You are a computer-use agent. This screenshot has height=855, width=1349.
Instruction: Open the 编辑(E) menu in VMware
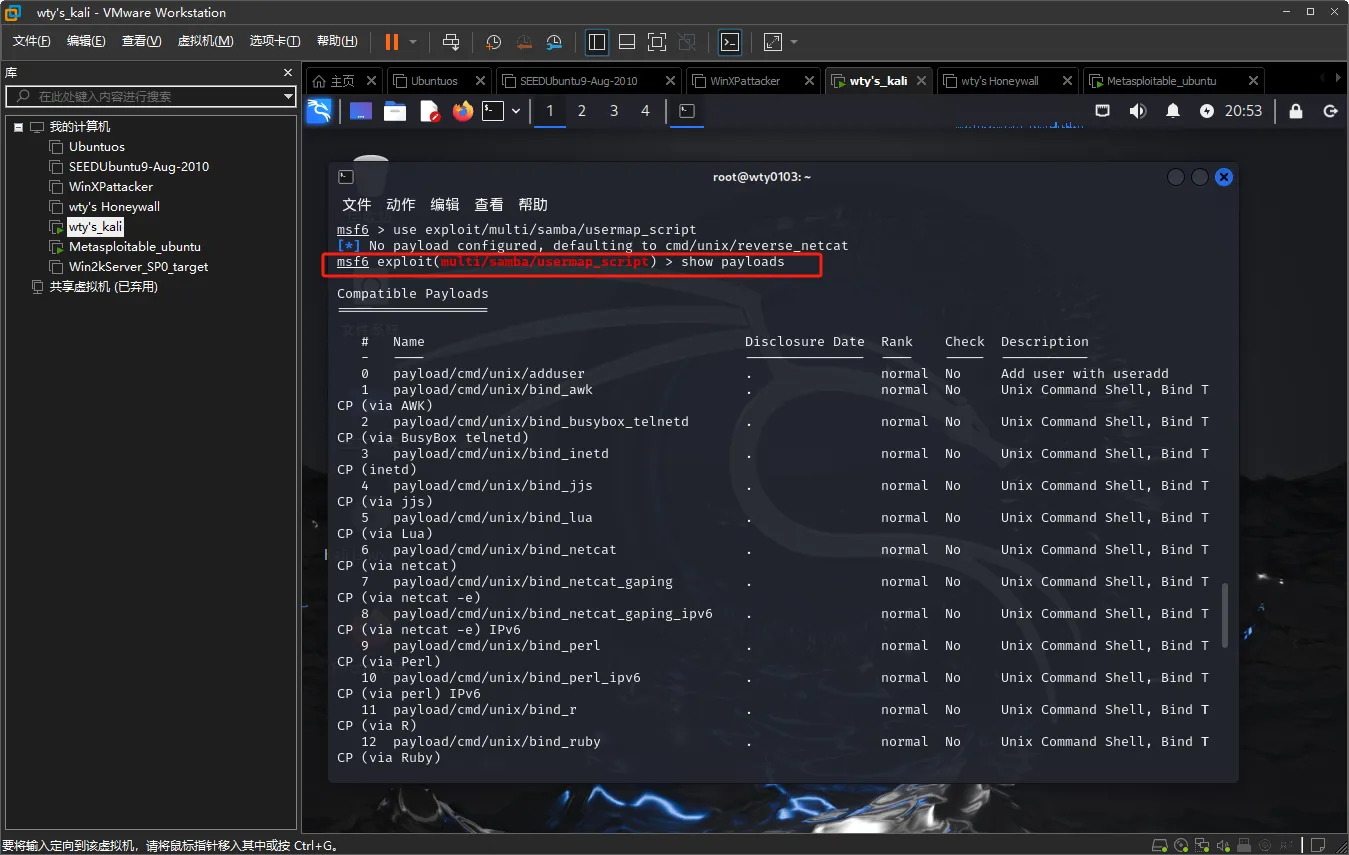pyautogui.click(x=86, y=41)
